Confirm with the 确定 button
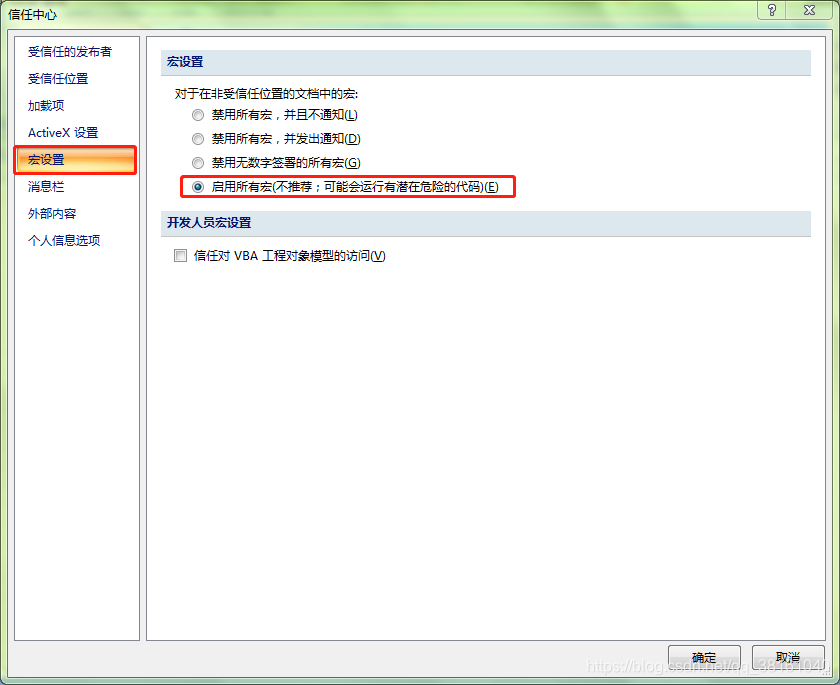The width and height of the screenshot is (840, 685). [704, 657]
